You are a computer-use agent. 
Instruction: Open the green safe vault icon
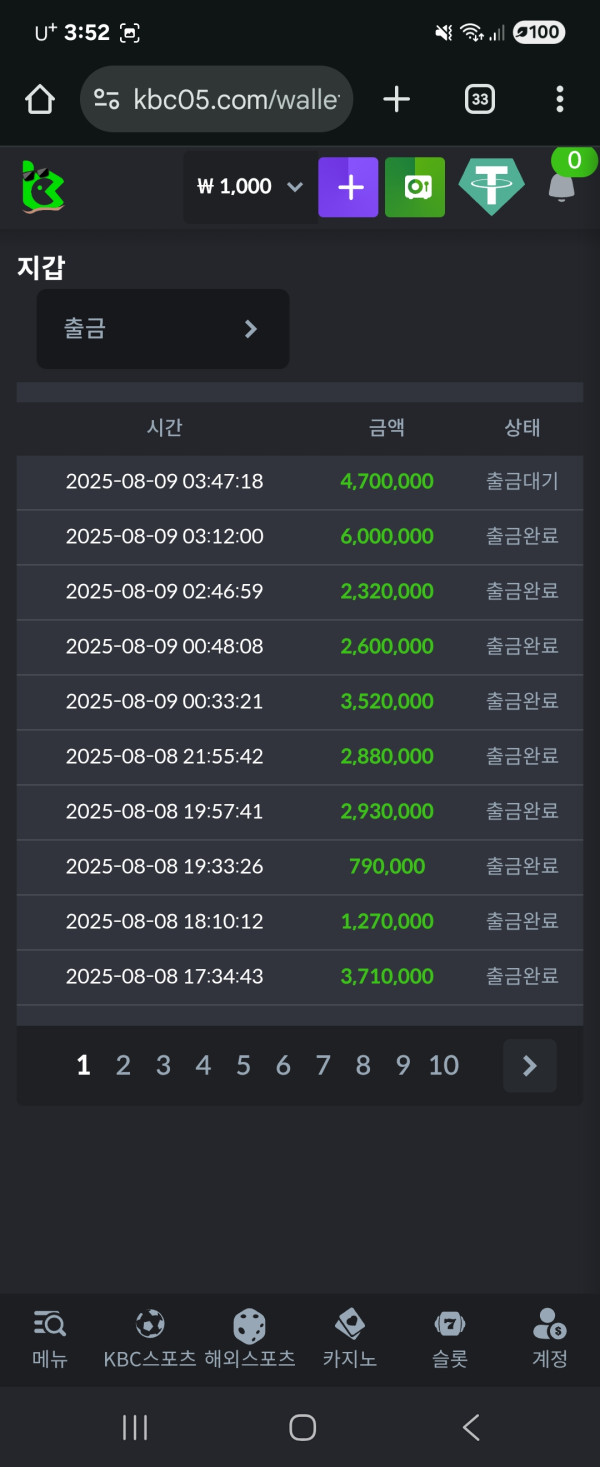[415, 187]
